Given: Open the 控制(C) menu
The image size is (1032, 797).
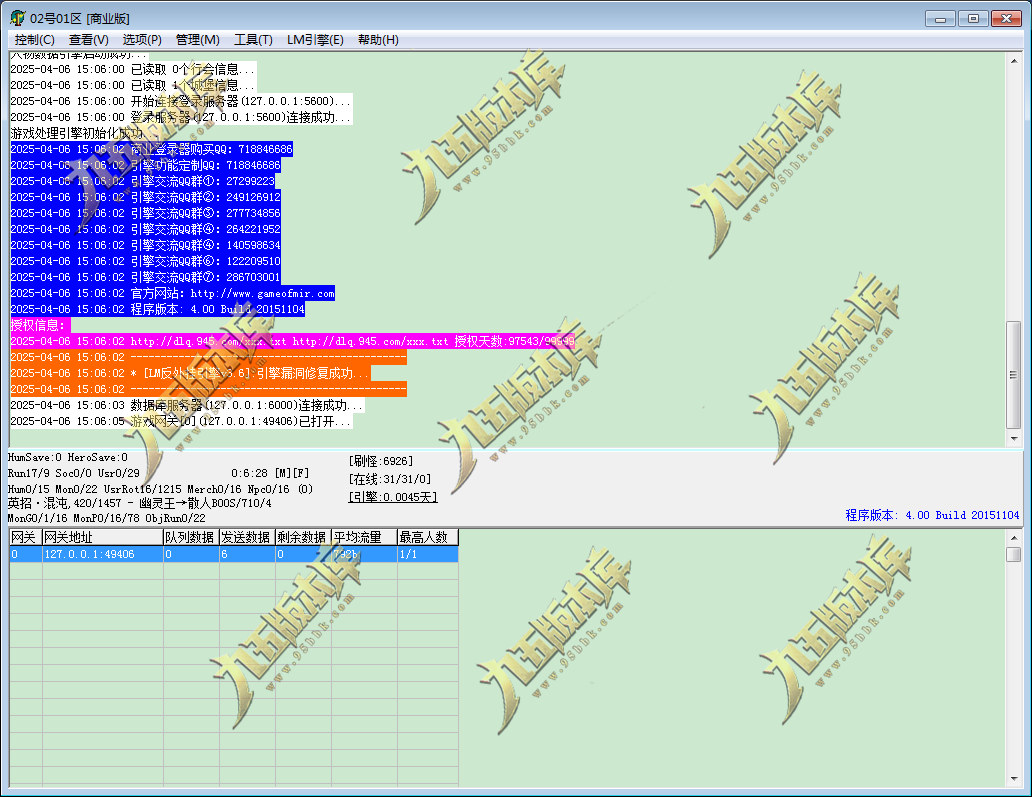Looking at the screenshot, I should pyautogui.click(x=34, y=40).
